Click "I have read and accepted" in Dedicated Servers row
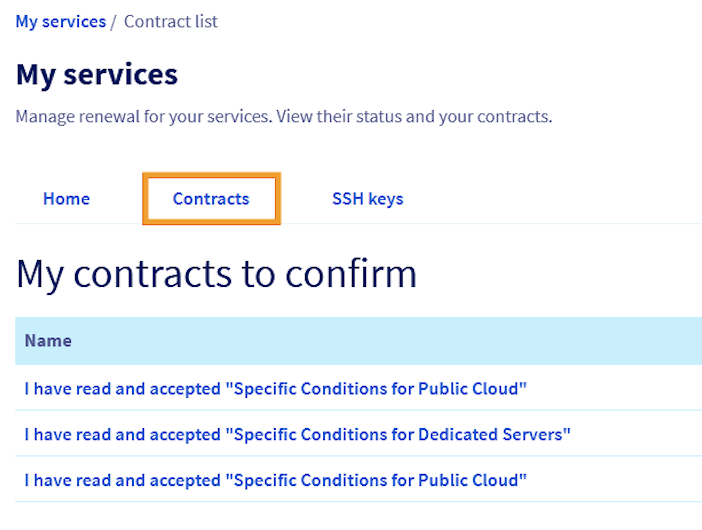The width and height of the screenshot is (702, 530). (x=122, y=434)
